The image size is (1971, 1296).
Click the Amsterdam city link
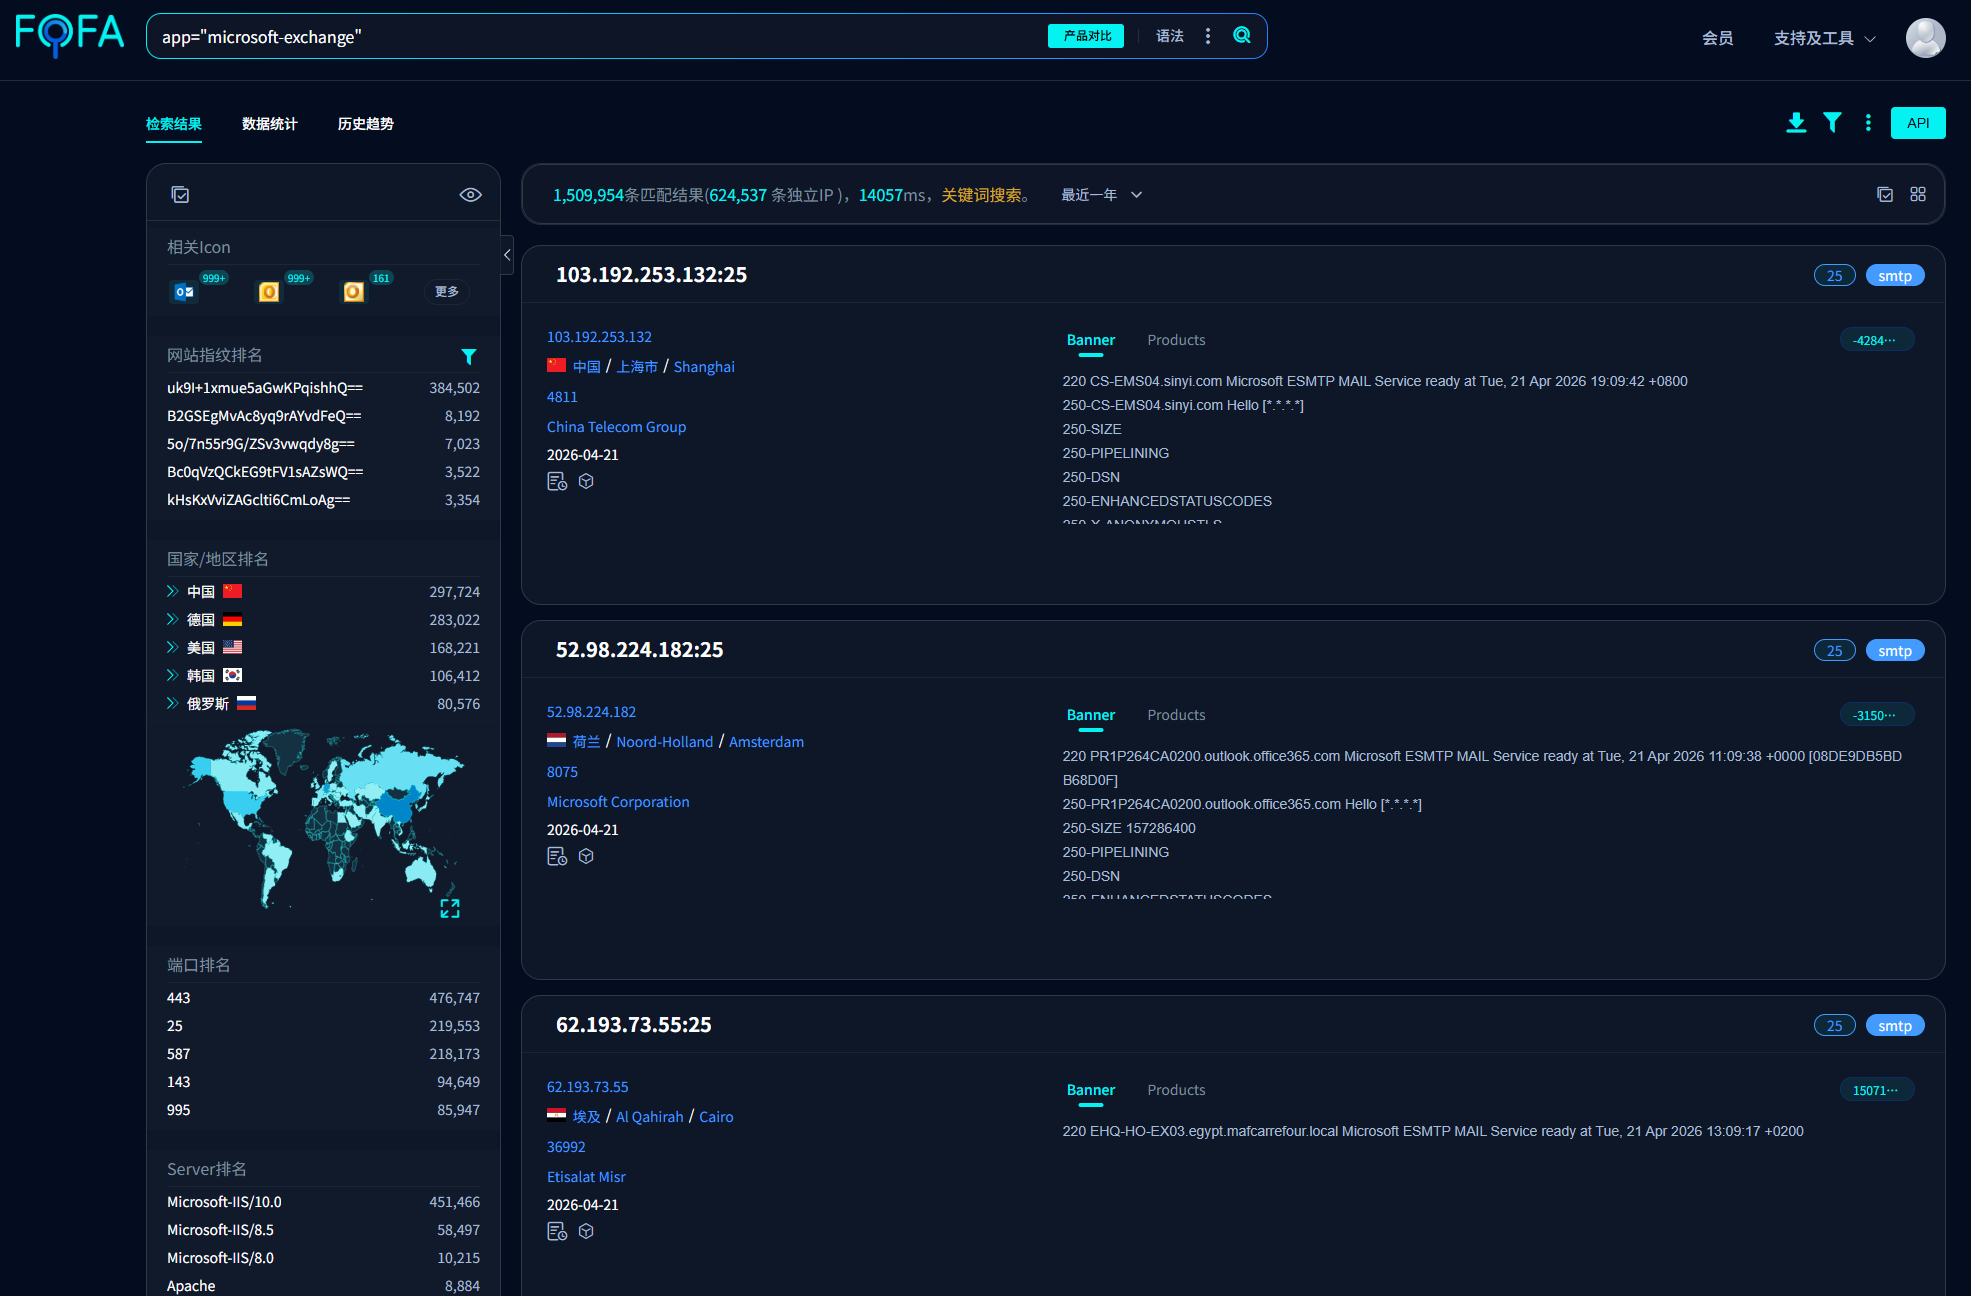(x=766, y=742)
